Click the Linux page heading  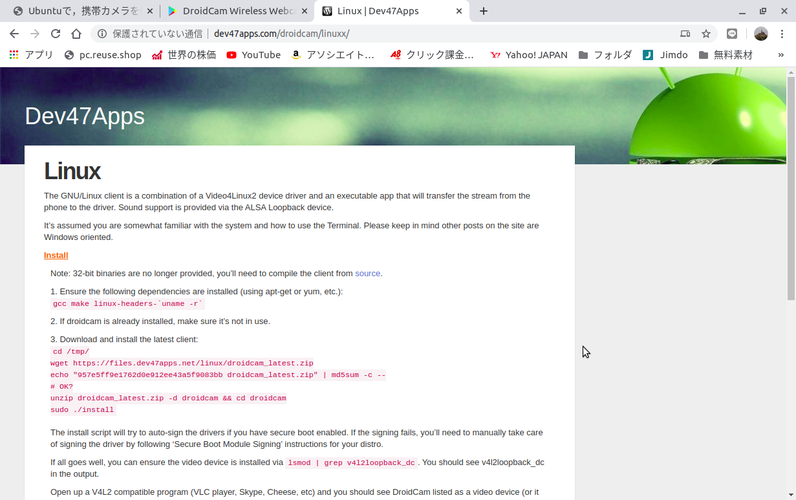[72, 171]
